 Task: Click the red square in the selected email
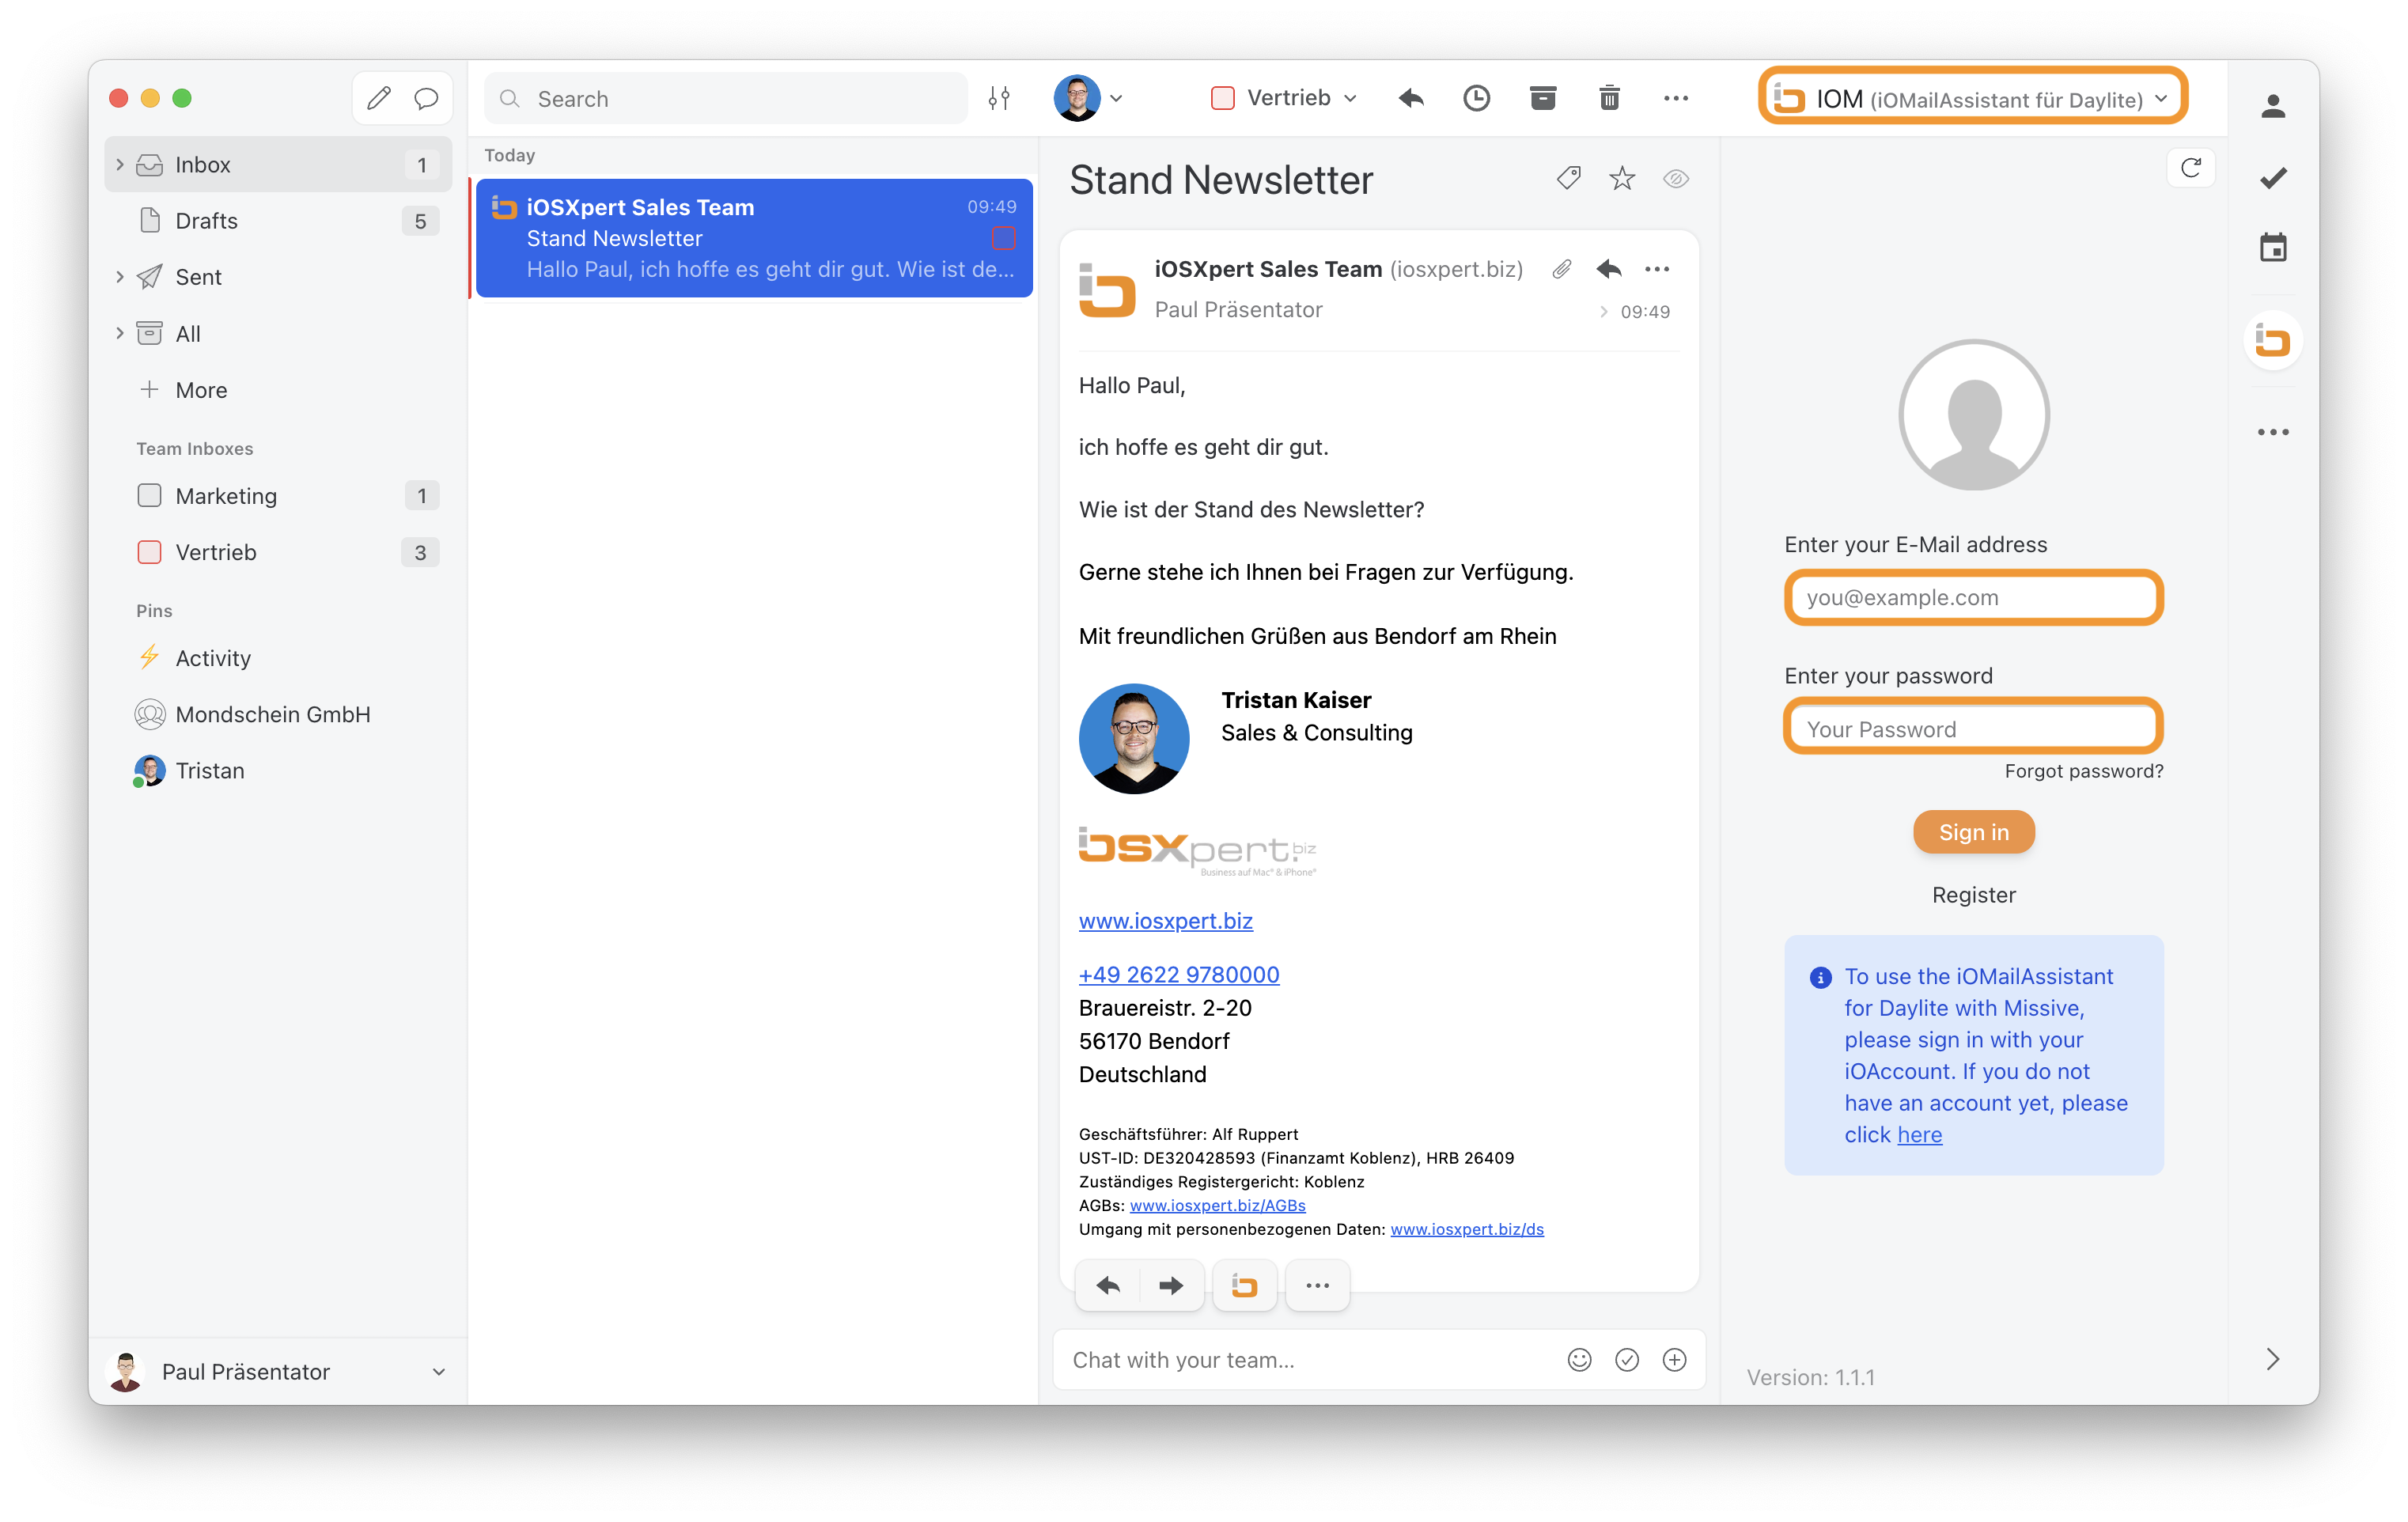1003,238
